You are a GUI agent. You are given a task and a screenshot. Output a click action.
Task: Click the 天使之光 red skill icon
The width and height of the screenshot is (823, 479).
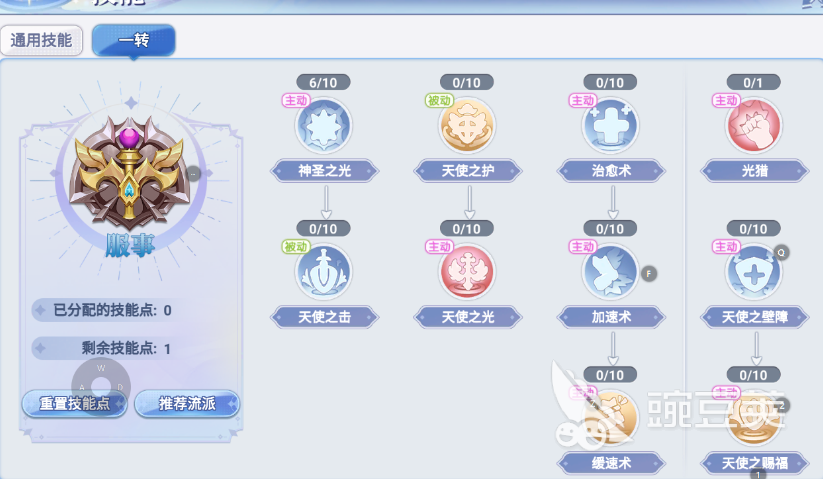pyautogui.click(x=467, y=272)
